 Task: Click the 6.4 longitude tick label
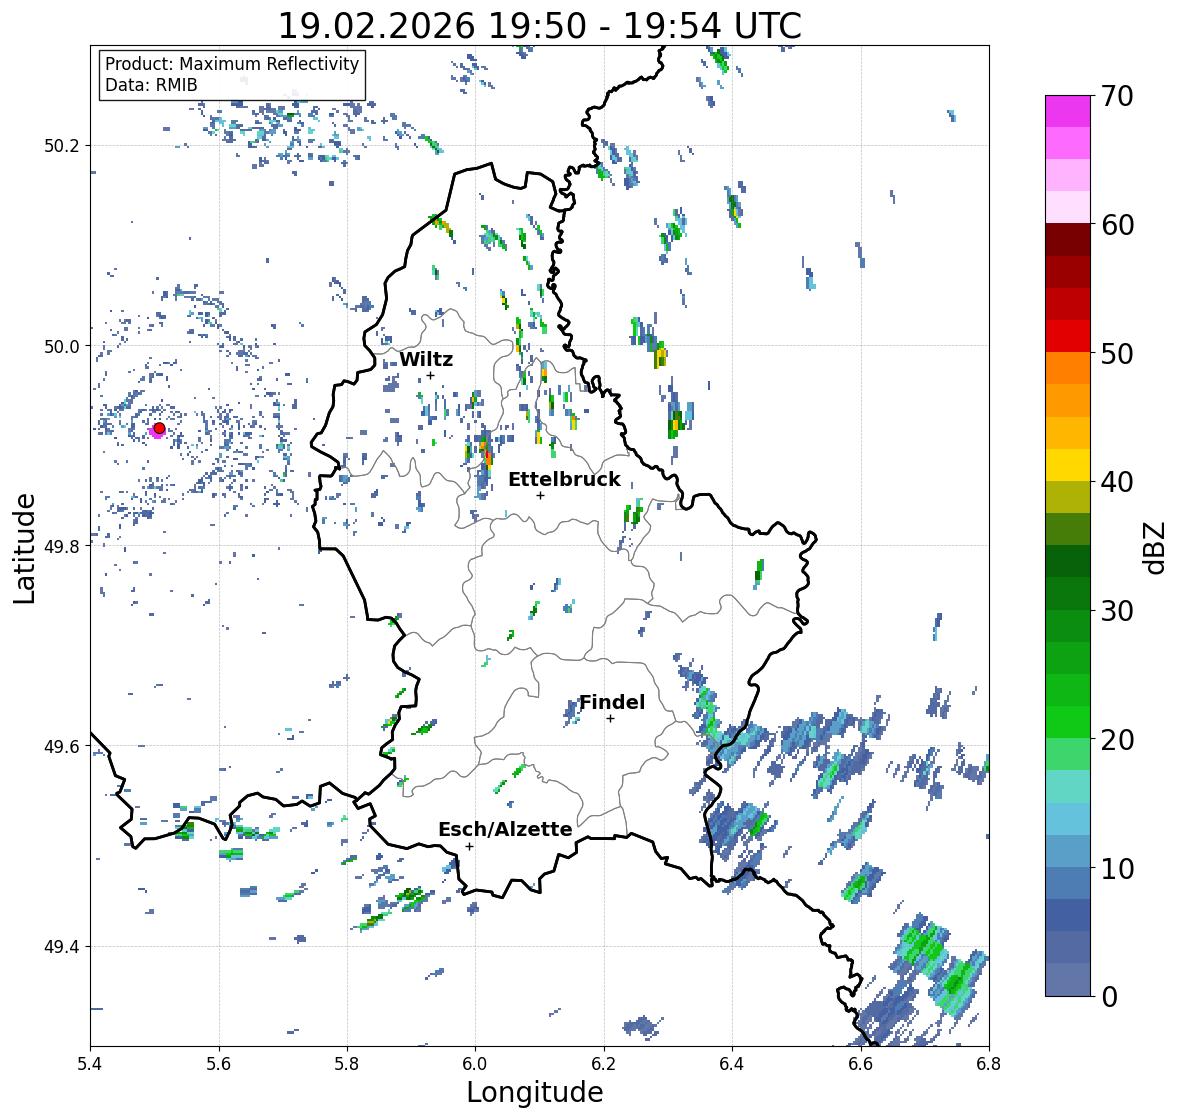pyautogui.click(x=732, y=1063)
